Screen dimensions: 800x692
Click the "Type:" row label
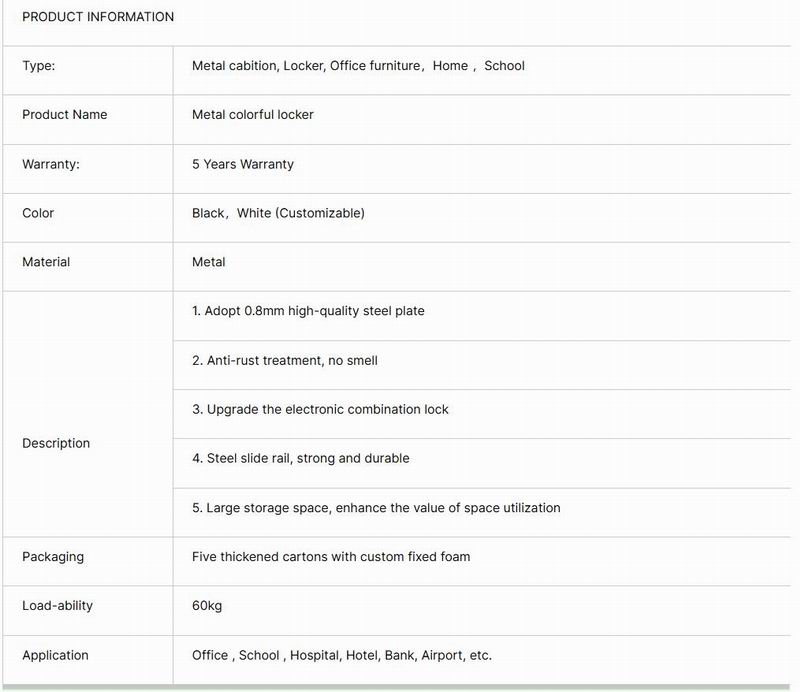click(39, 66)
